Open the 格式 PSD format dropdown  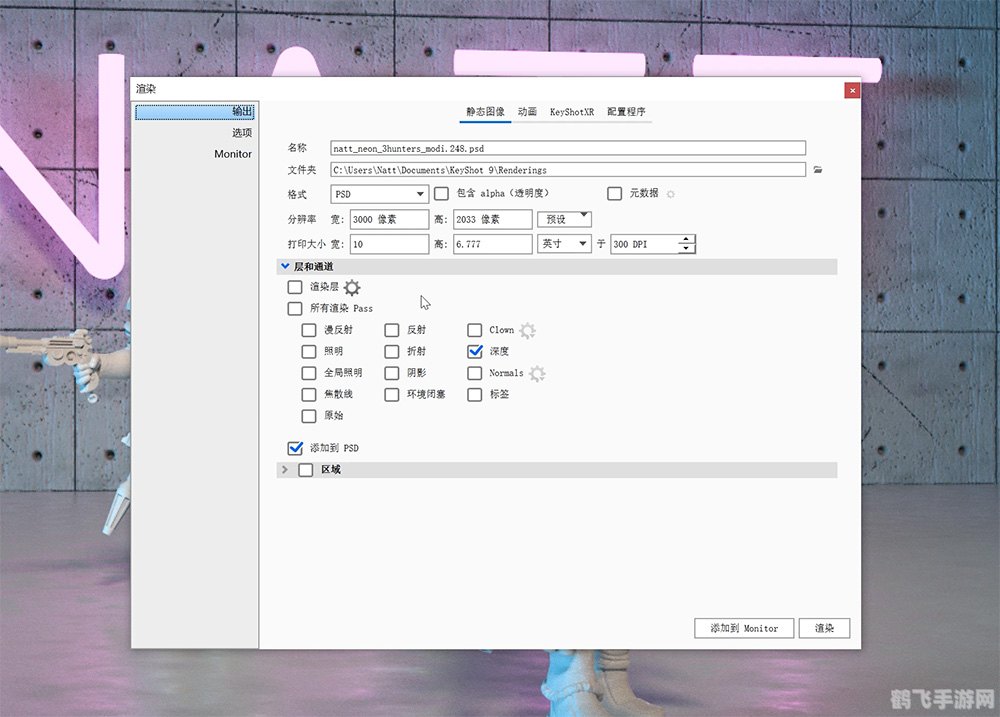pyautogui.click(x=381, y=194)
